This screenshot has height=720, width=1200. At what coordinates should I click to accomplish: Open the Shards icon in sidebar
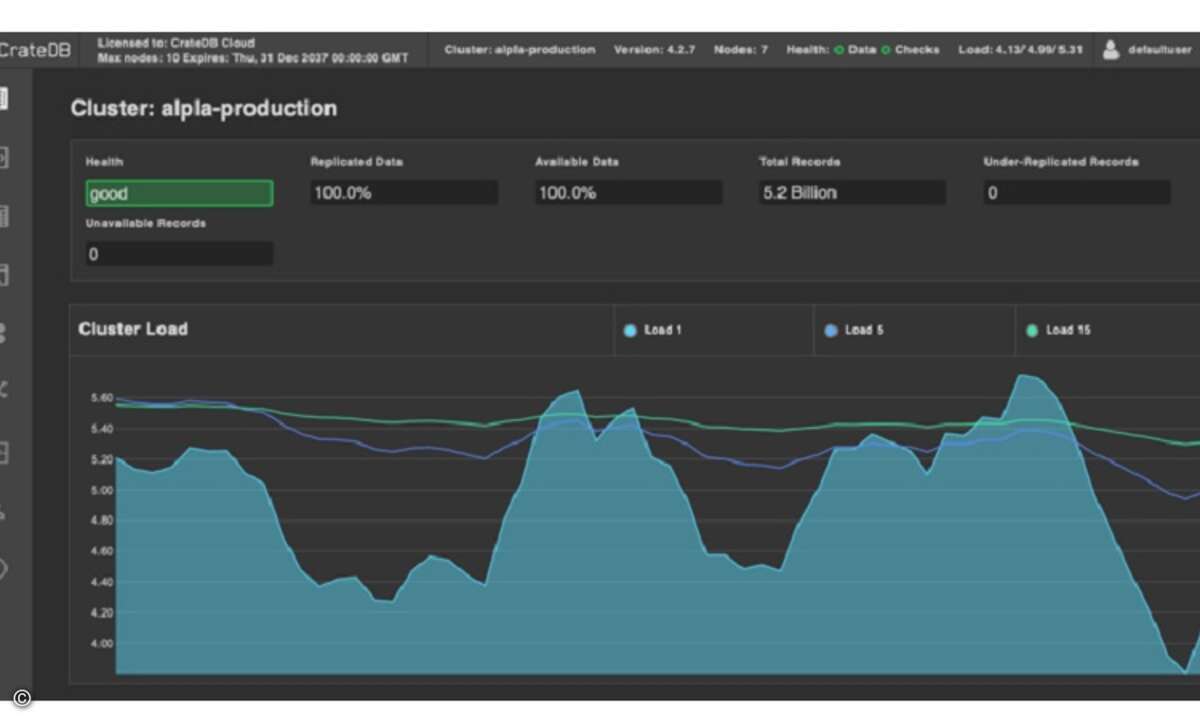[4, 452]
